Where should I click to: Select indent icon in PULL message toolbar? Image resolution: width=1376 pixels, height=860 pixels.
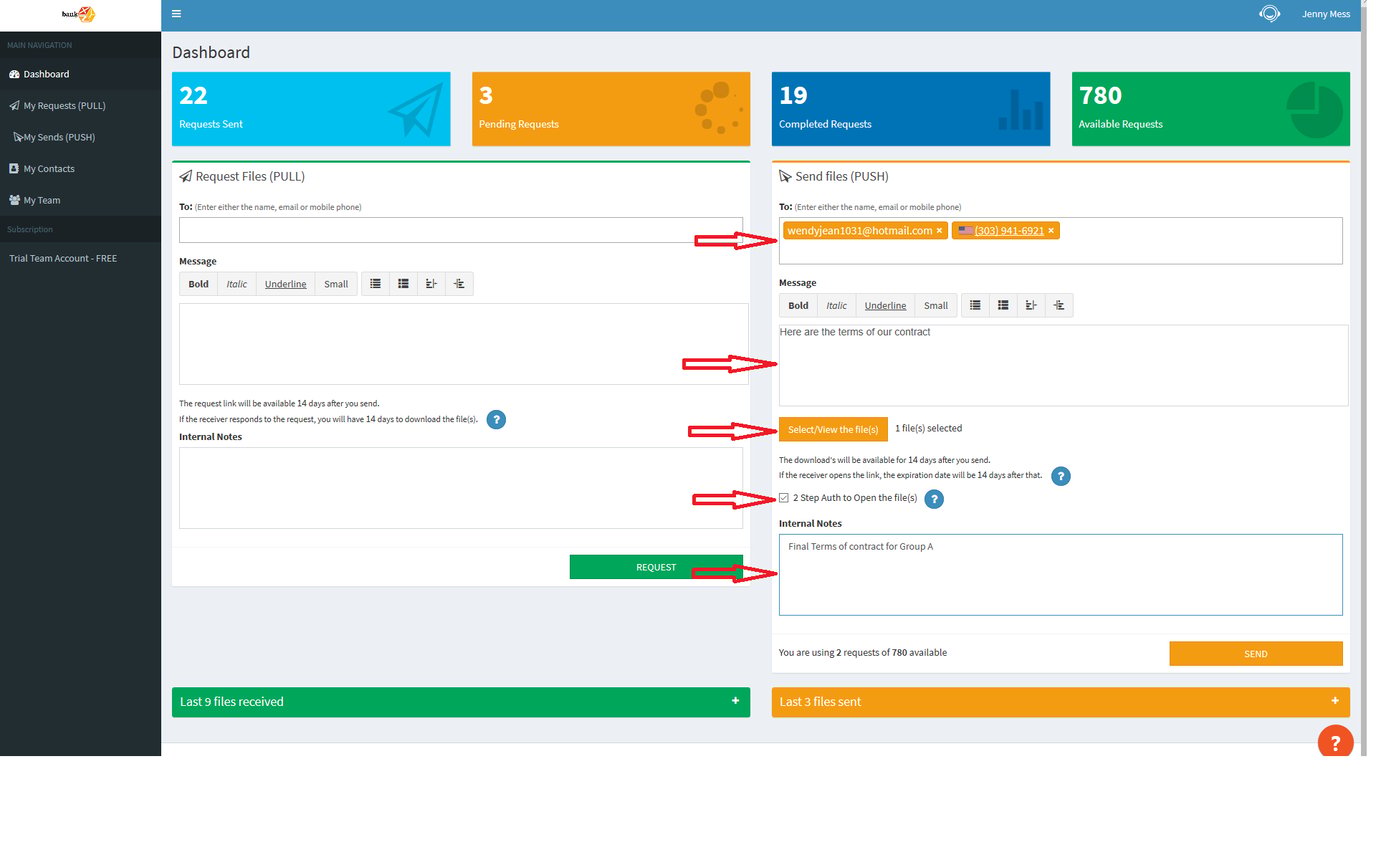click(x=459, y=284)
